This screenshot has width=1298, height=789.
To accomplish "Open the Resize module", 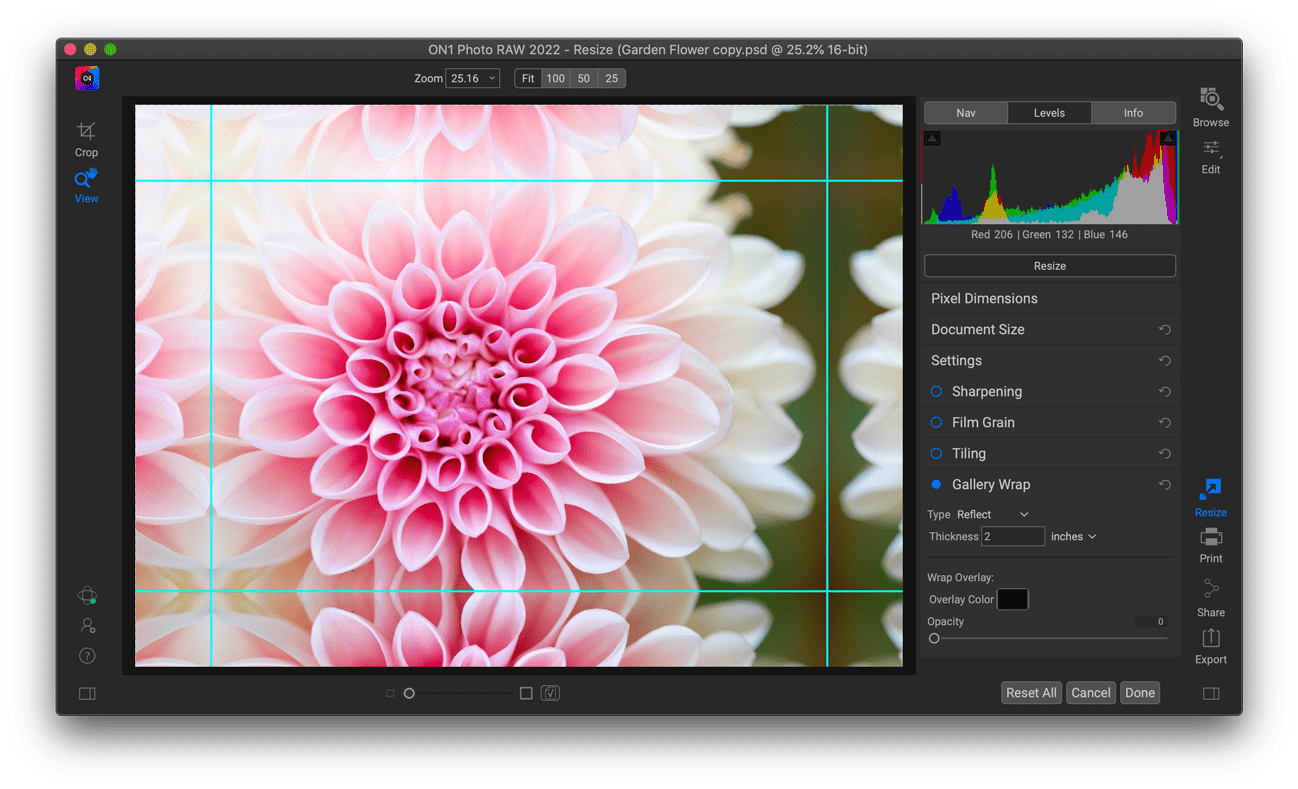I will (1210, 497).
